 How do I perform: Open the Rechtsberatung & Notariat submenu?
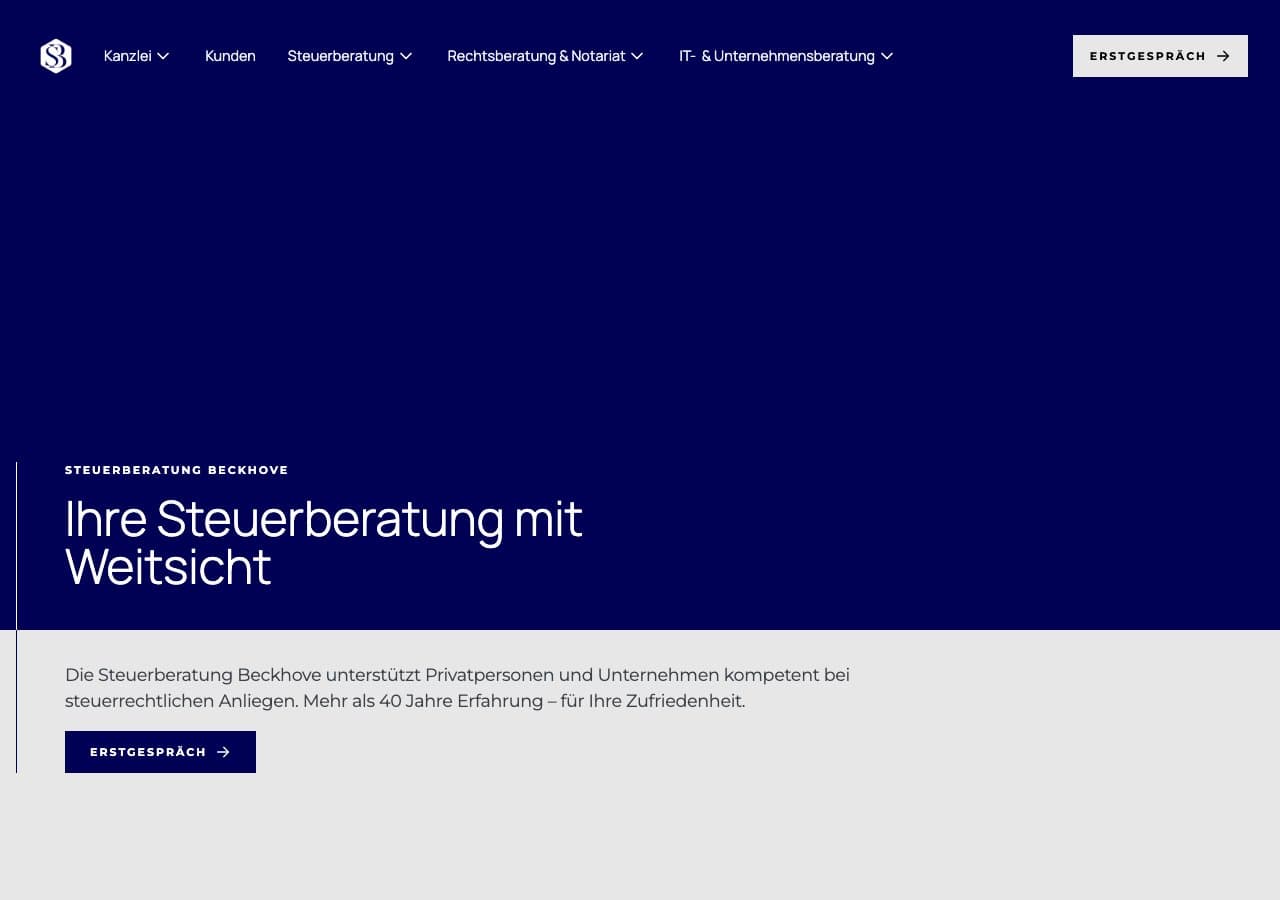[536, 56]
